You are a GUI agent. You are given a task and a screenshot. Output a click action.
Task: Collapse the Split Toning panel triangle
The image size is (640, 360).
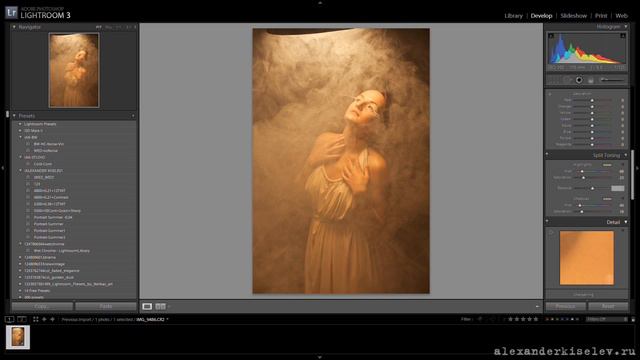(x=626, y=155)
